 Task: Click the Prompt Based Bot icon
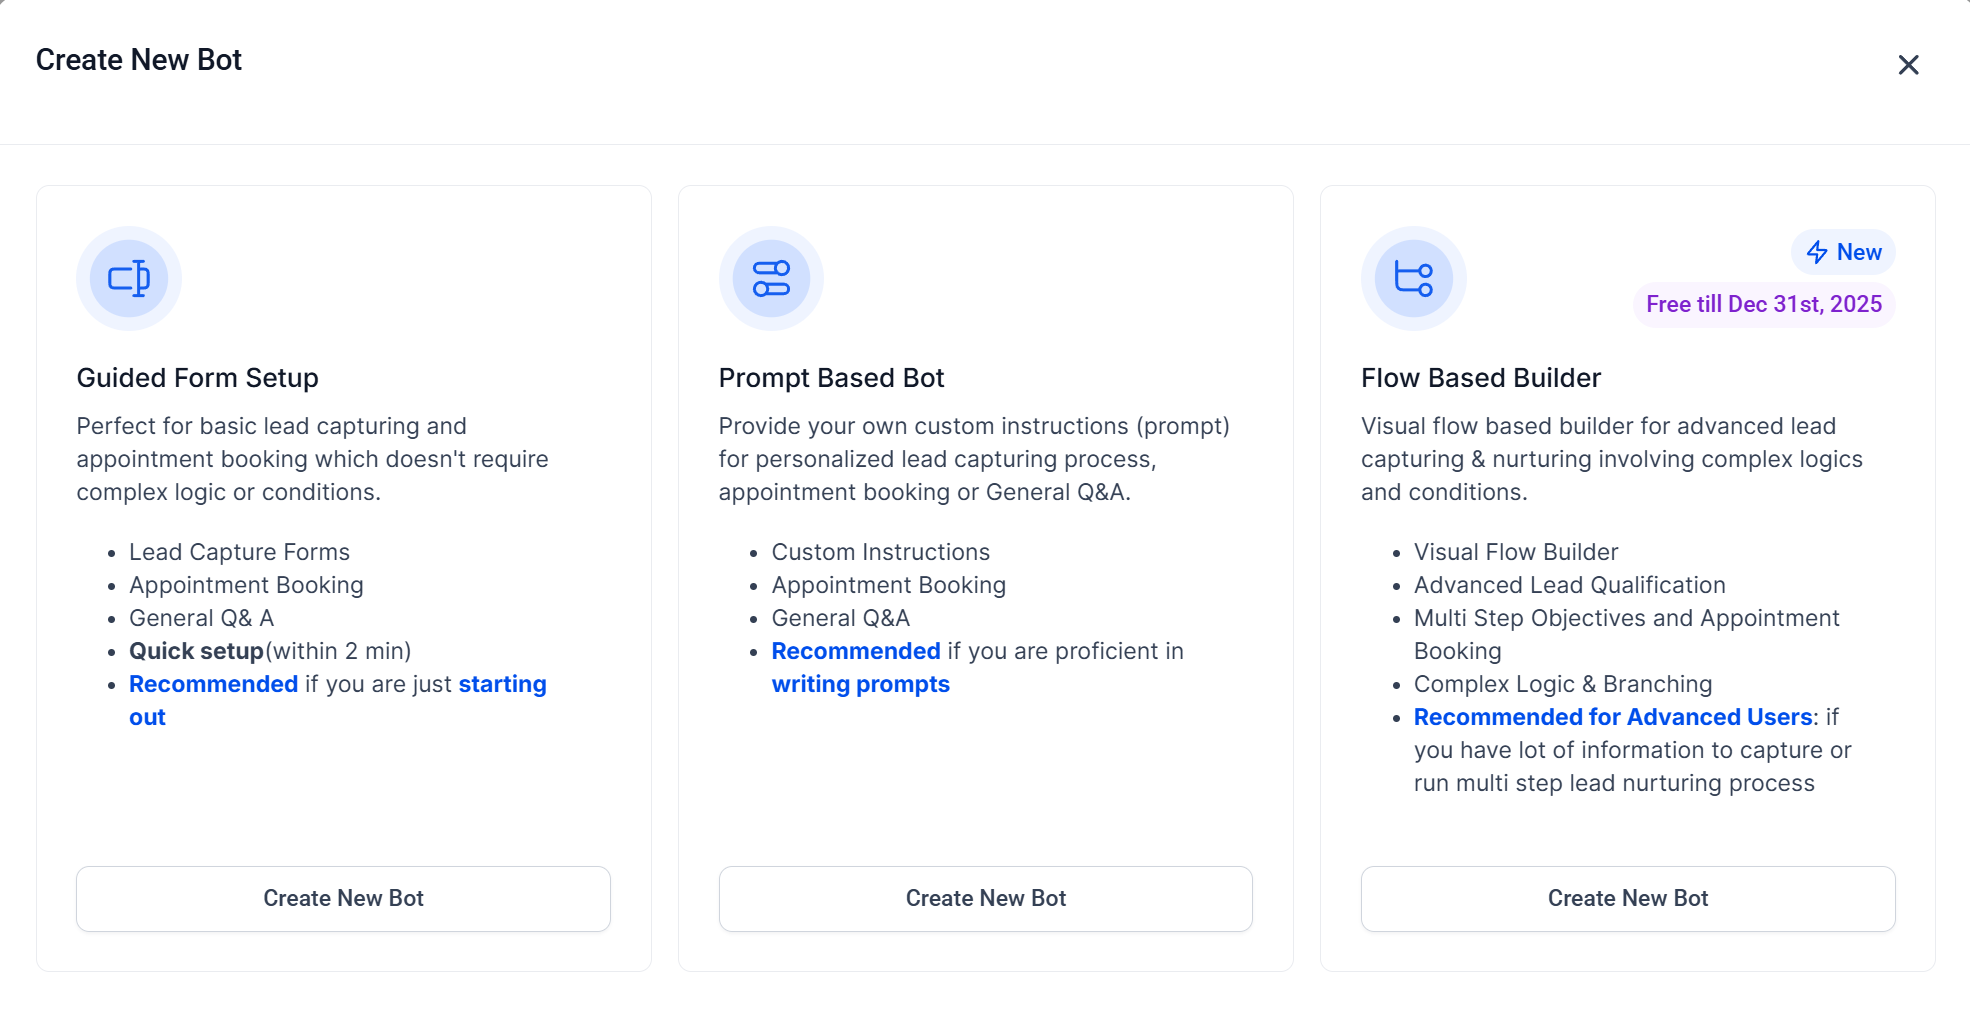771,278
